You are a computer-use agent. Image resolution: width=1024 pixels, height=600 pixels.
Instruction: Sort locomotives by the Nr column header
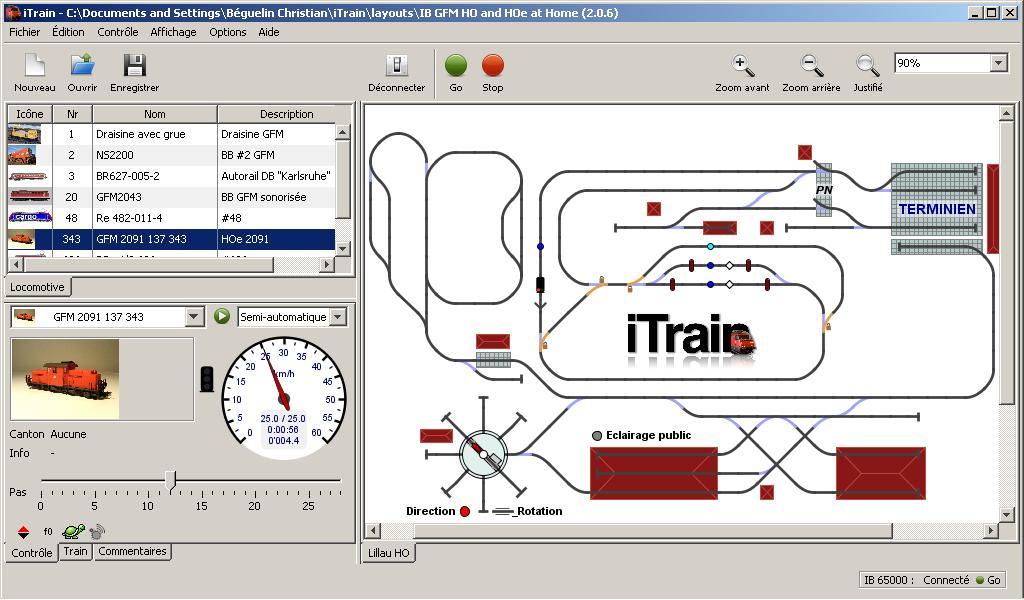[72, 114]
